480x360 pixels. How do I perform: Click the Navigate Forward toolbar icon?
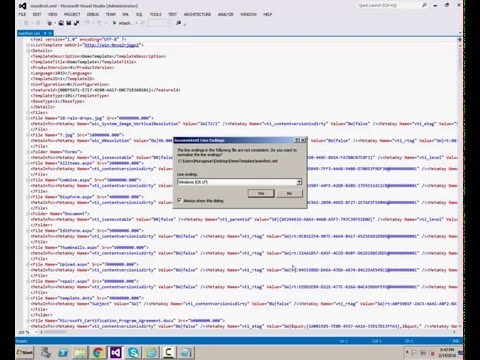point(38,23)
